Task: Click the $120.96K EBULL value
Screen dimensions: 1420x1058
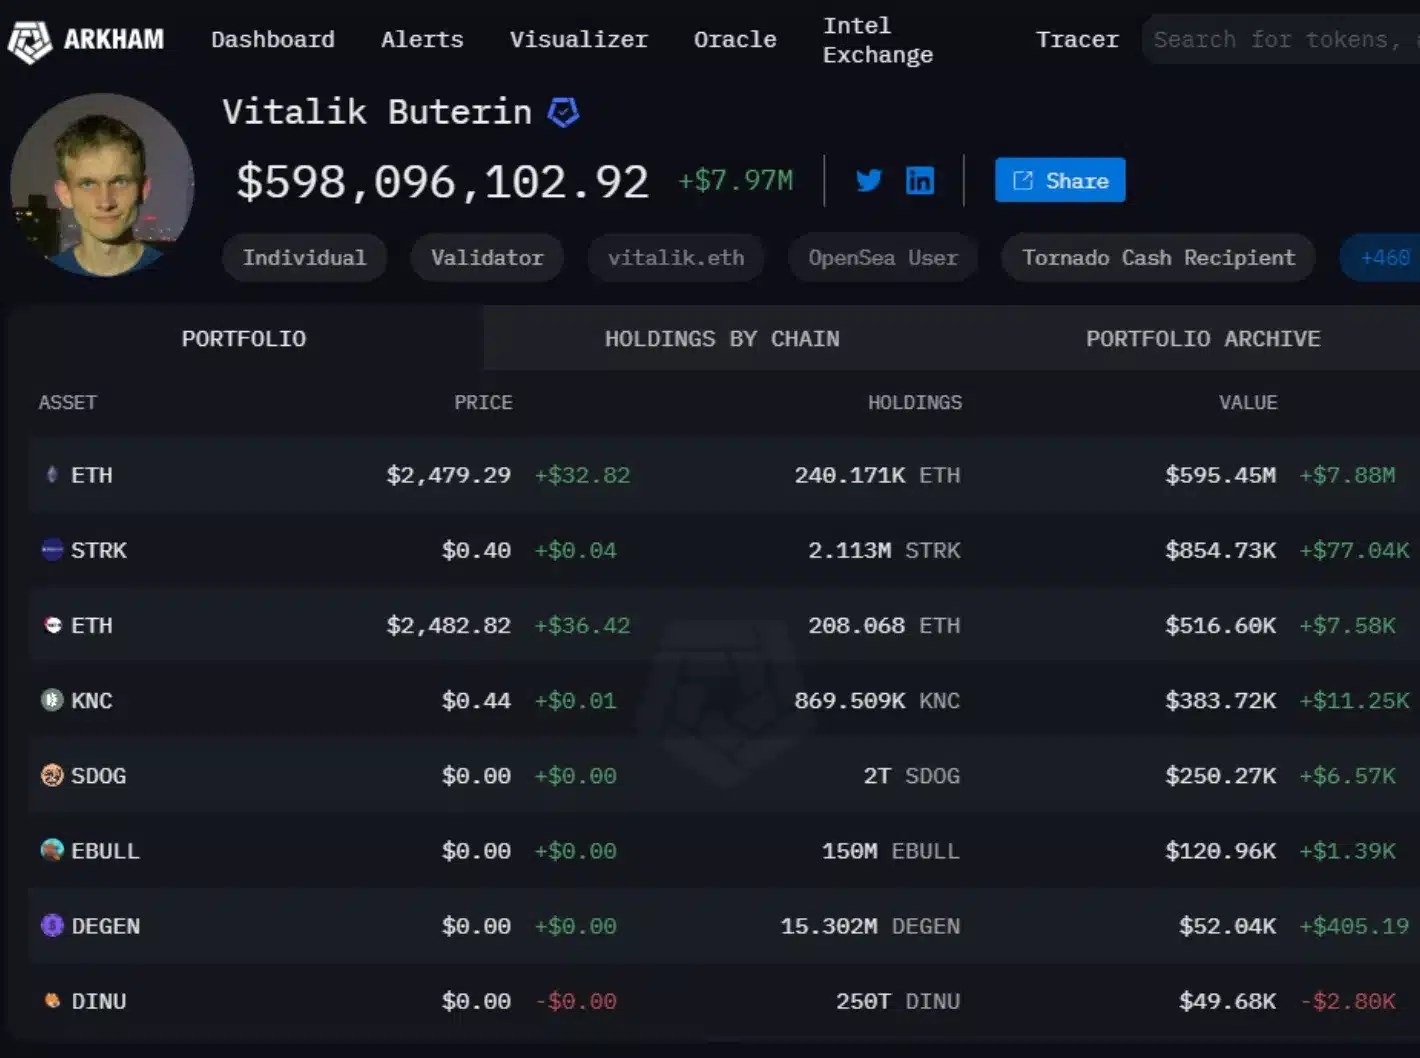Action: 1220,851
